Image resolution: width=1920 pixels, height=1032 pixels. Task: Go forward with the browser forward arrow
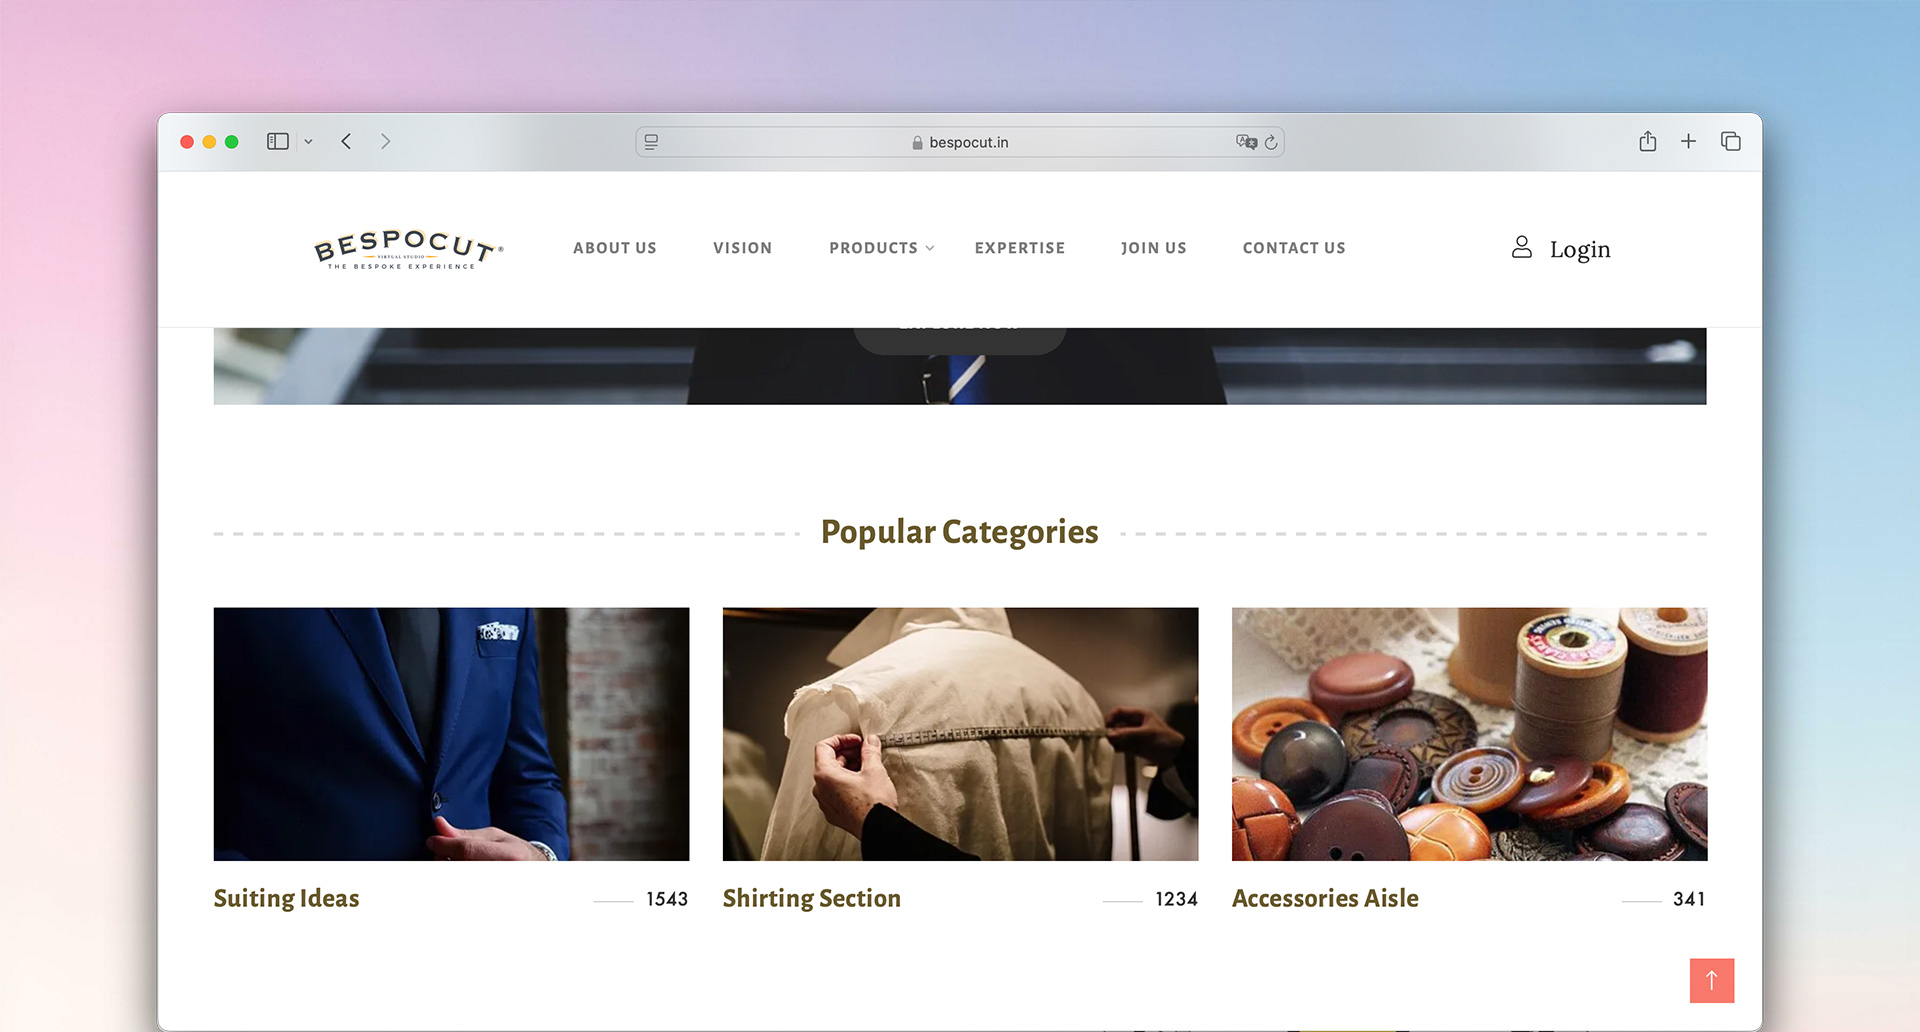(x=386, y=142)
